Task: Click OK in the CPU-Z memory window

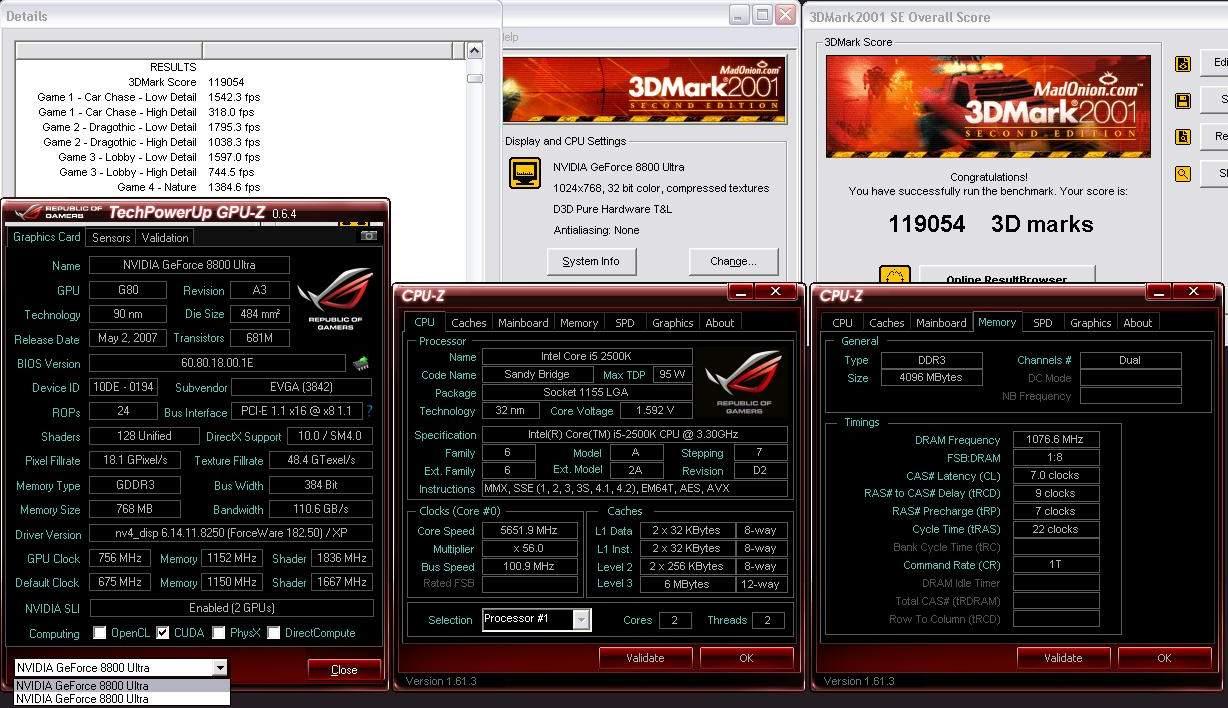Action: click(1164, 658)
